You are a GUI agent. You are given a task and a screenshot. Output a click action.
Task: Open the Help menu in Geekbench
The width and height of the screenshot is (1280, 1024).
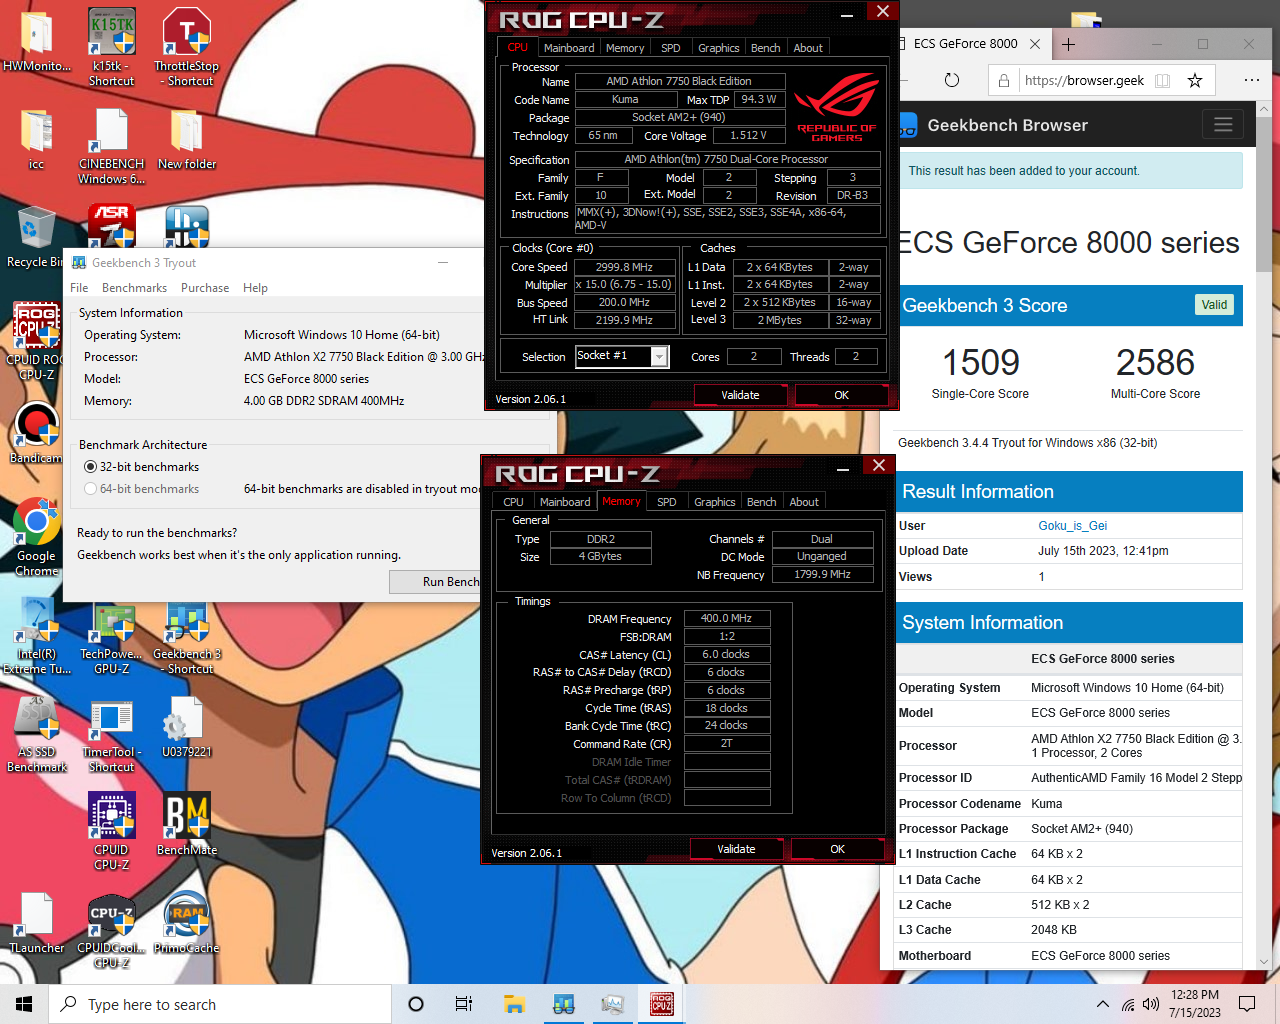255,288
